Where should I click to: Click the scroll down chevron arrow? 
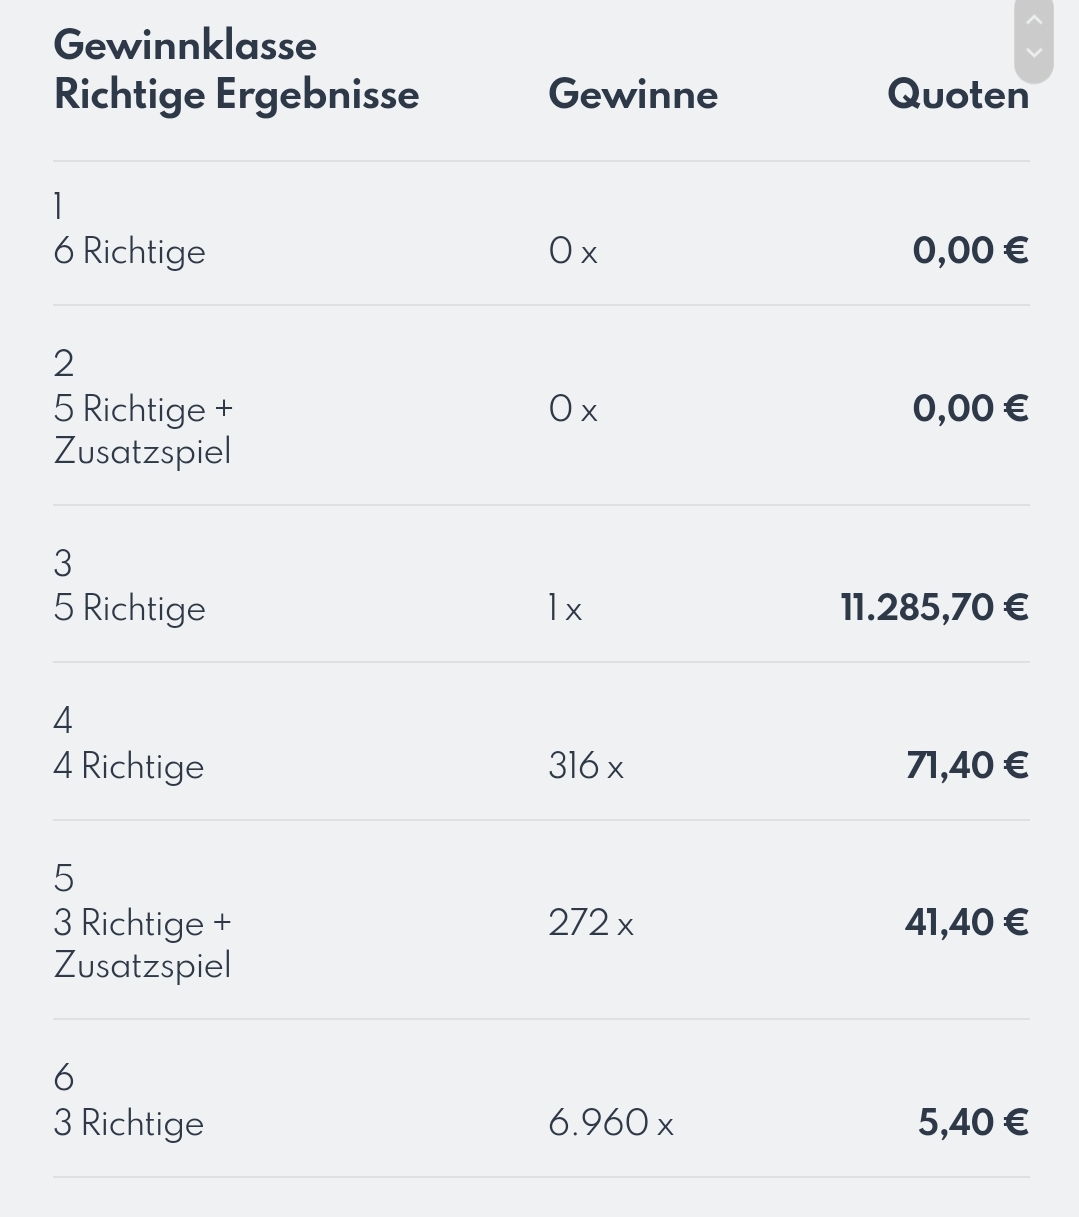[x=1034, y=53]
